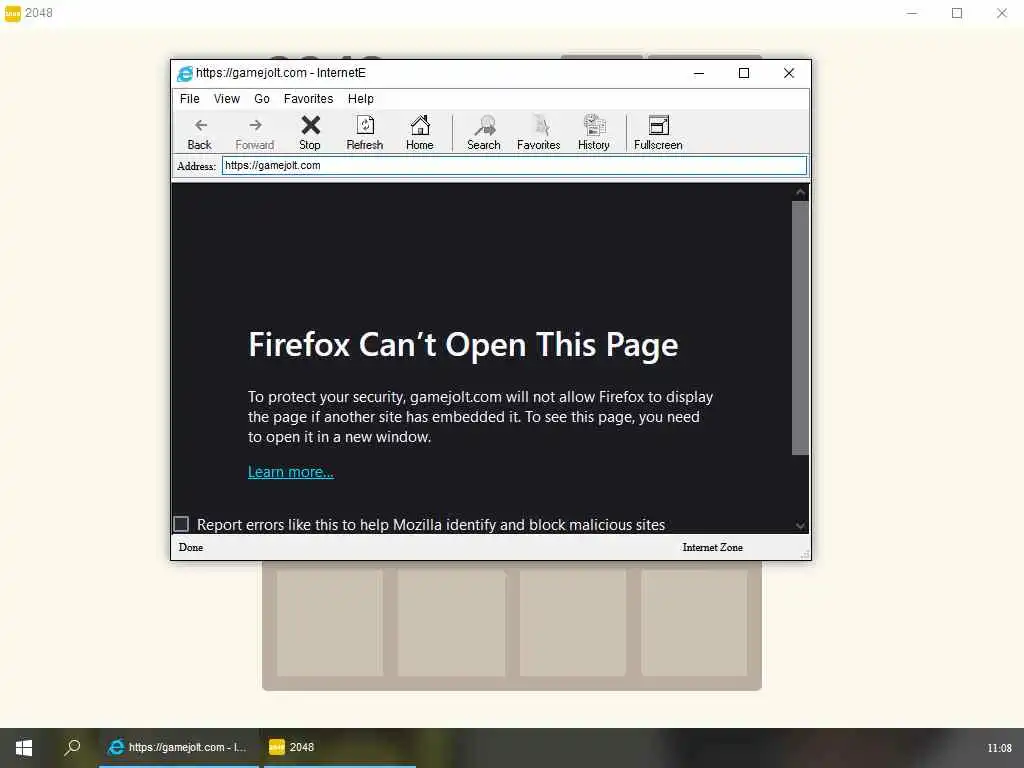
Task: Maximize the 2048 app window
Action: (957, 13)
